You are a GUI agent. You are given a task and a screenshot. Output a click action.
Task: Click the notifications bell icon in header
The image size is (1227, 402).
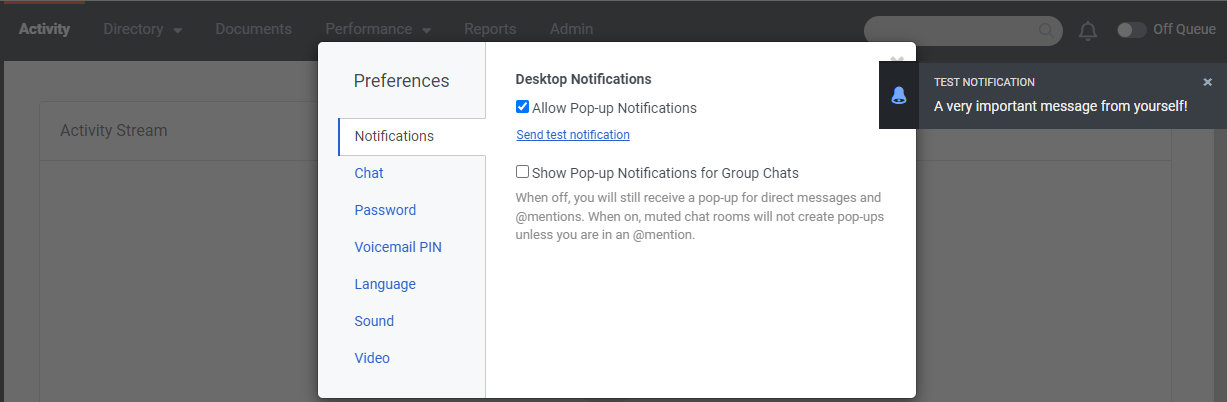pos(1088,30)
